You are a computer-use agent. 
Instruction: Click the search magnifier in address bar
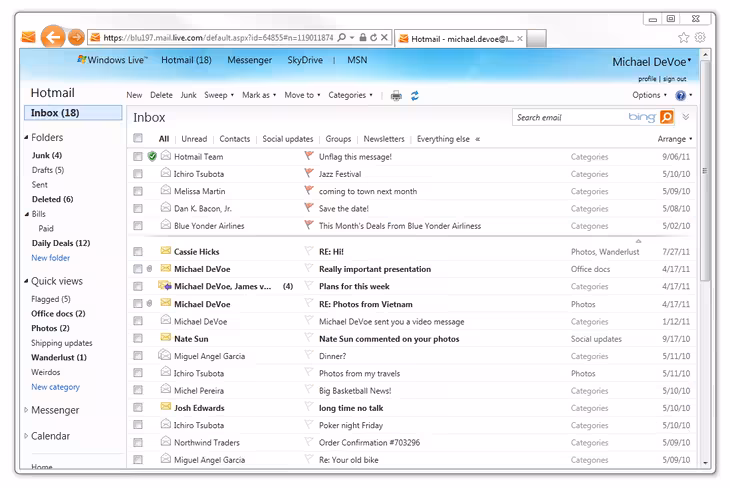coord(342,37)
